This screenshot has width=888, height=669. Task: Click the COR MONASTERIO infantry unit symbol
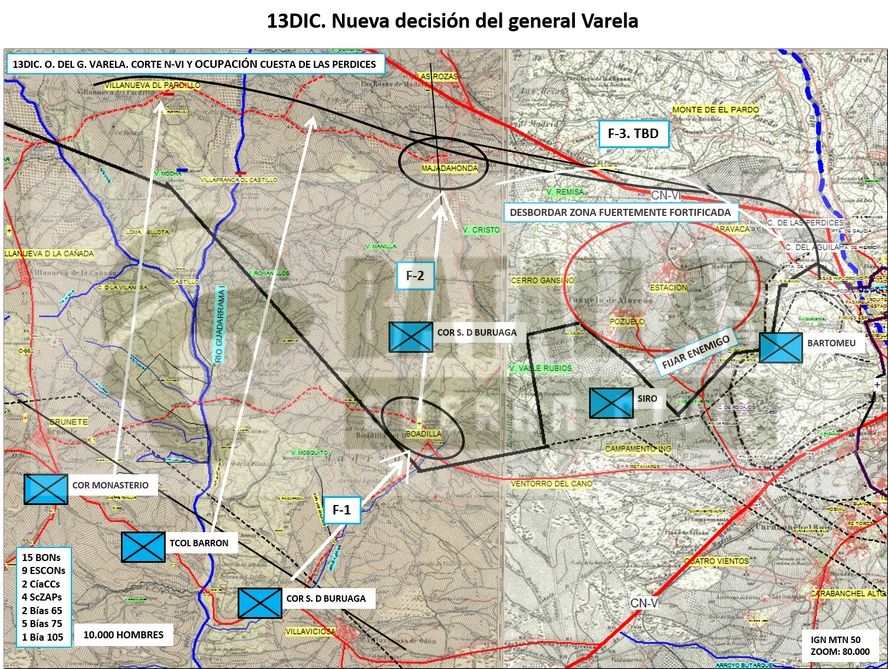46,489
